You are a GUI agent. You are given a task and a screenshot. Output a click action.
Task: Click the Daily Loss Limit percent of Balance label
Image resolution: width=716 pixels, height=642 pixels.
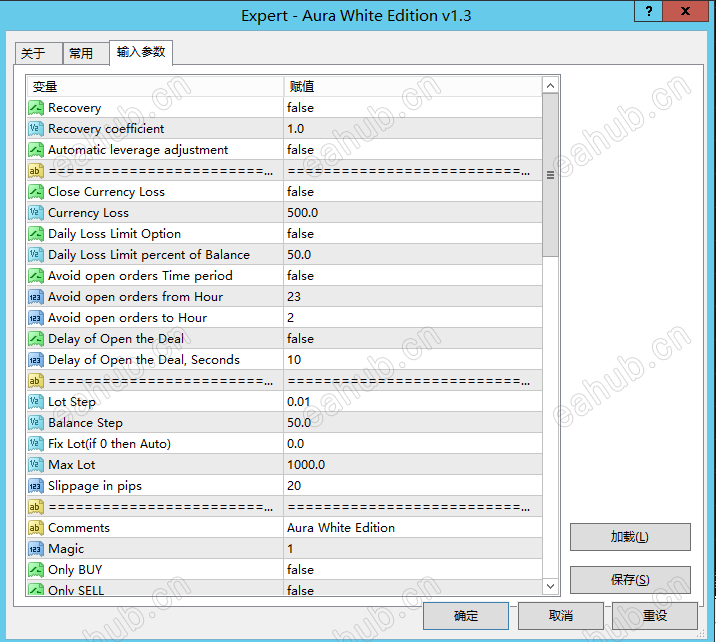point(149,255)
